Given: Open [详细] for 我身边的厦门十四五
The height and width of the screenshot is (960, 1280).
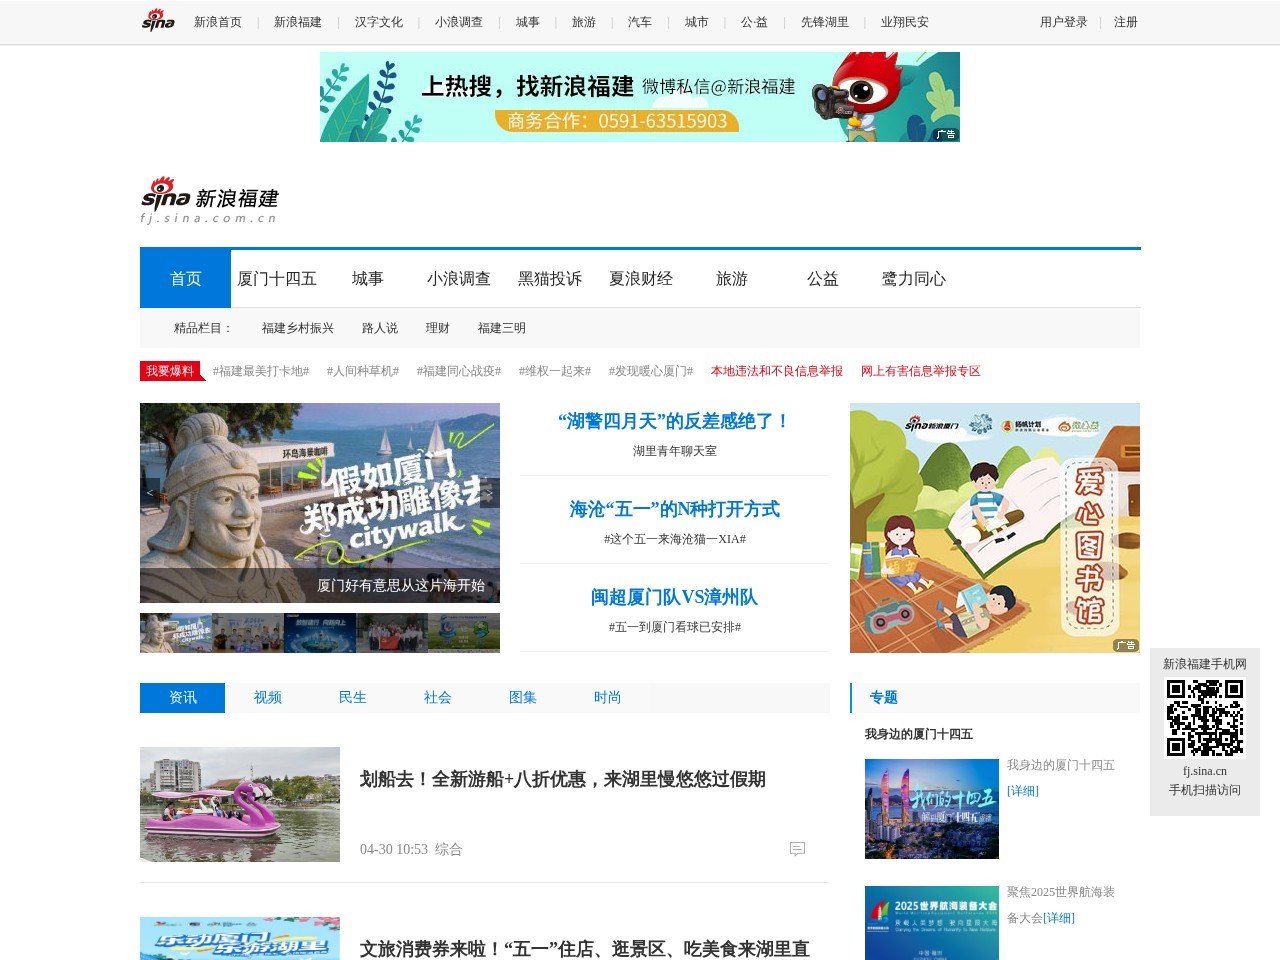Looking at the screenshot, I should tap(1023, 791).
